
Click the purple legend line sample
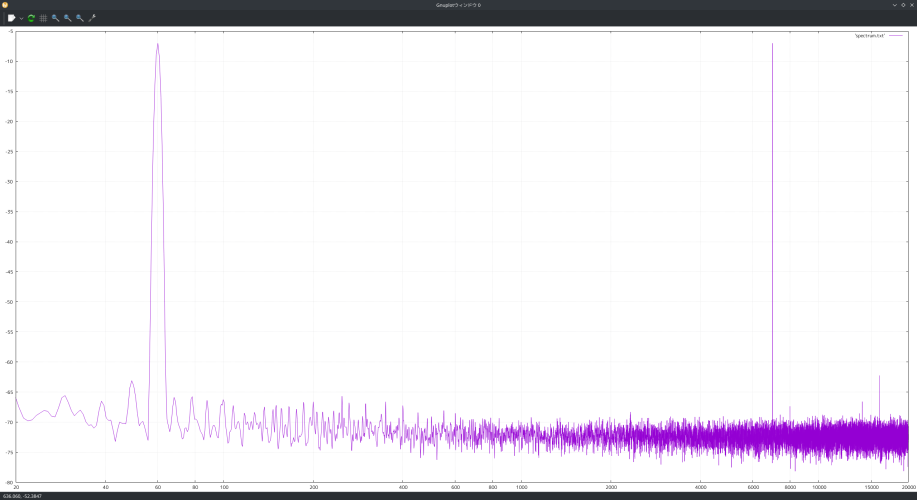895,36
